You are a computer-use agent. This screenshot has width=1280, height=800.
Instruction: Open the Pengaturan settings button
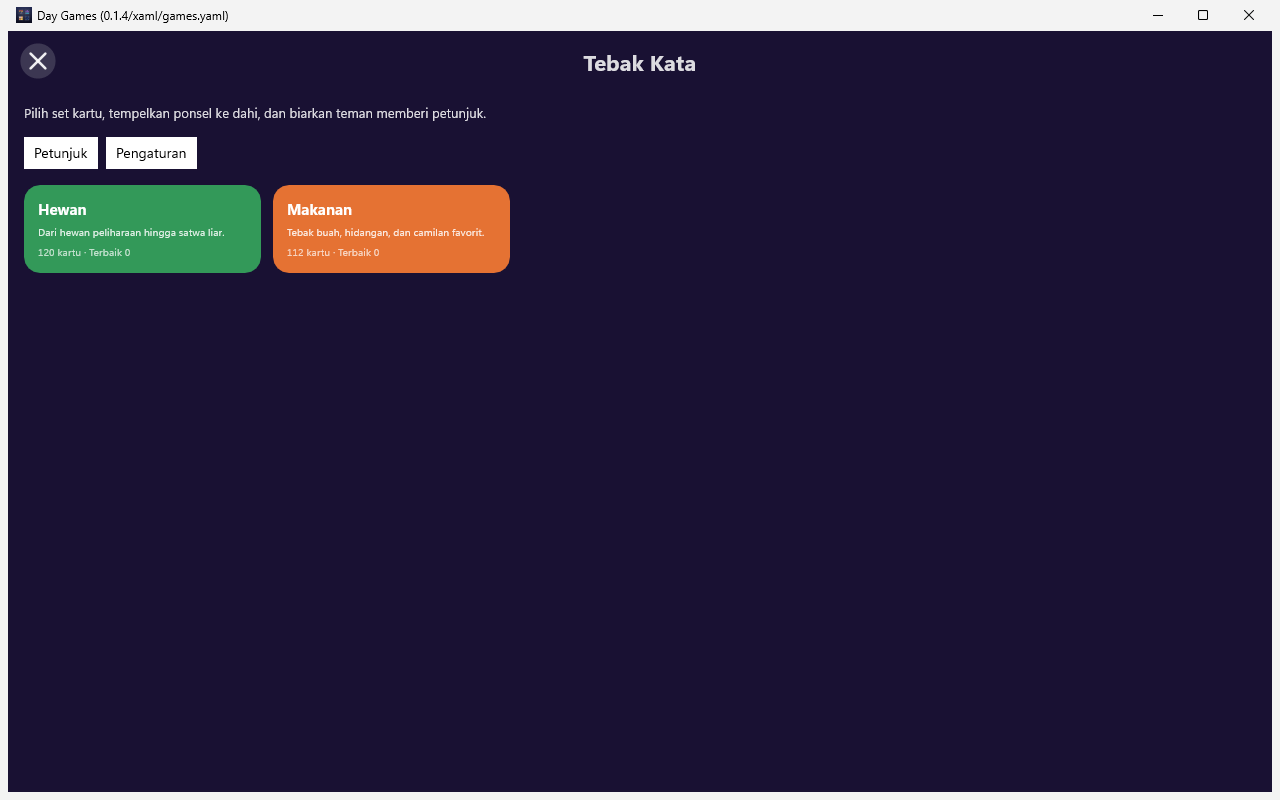pyautogui.click(x=151, y=153)
